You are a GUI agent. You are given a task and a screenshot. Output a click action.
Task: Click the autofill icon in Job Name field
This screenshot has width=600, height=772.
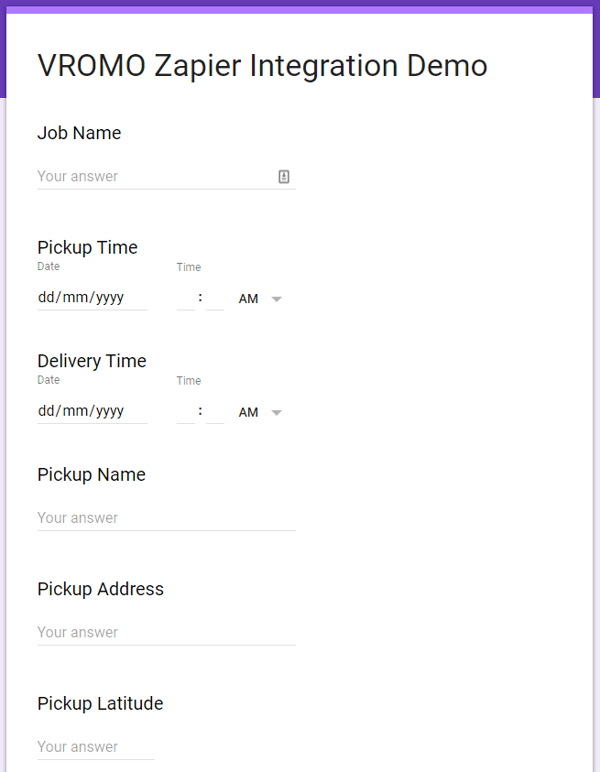click(x=284, y=177)
